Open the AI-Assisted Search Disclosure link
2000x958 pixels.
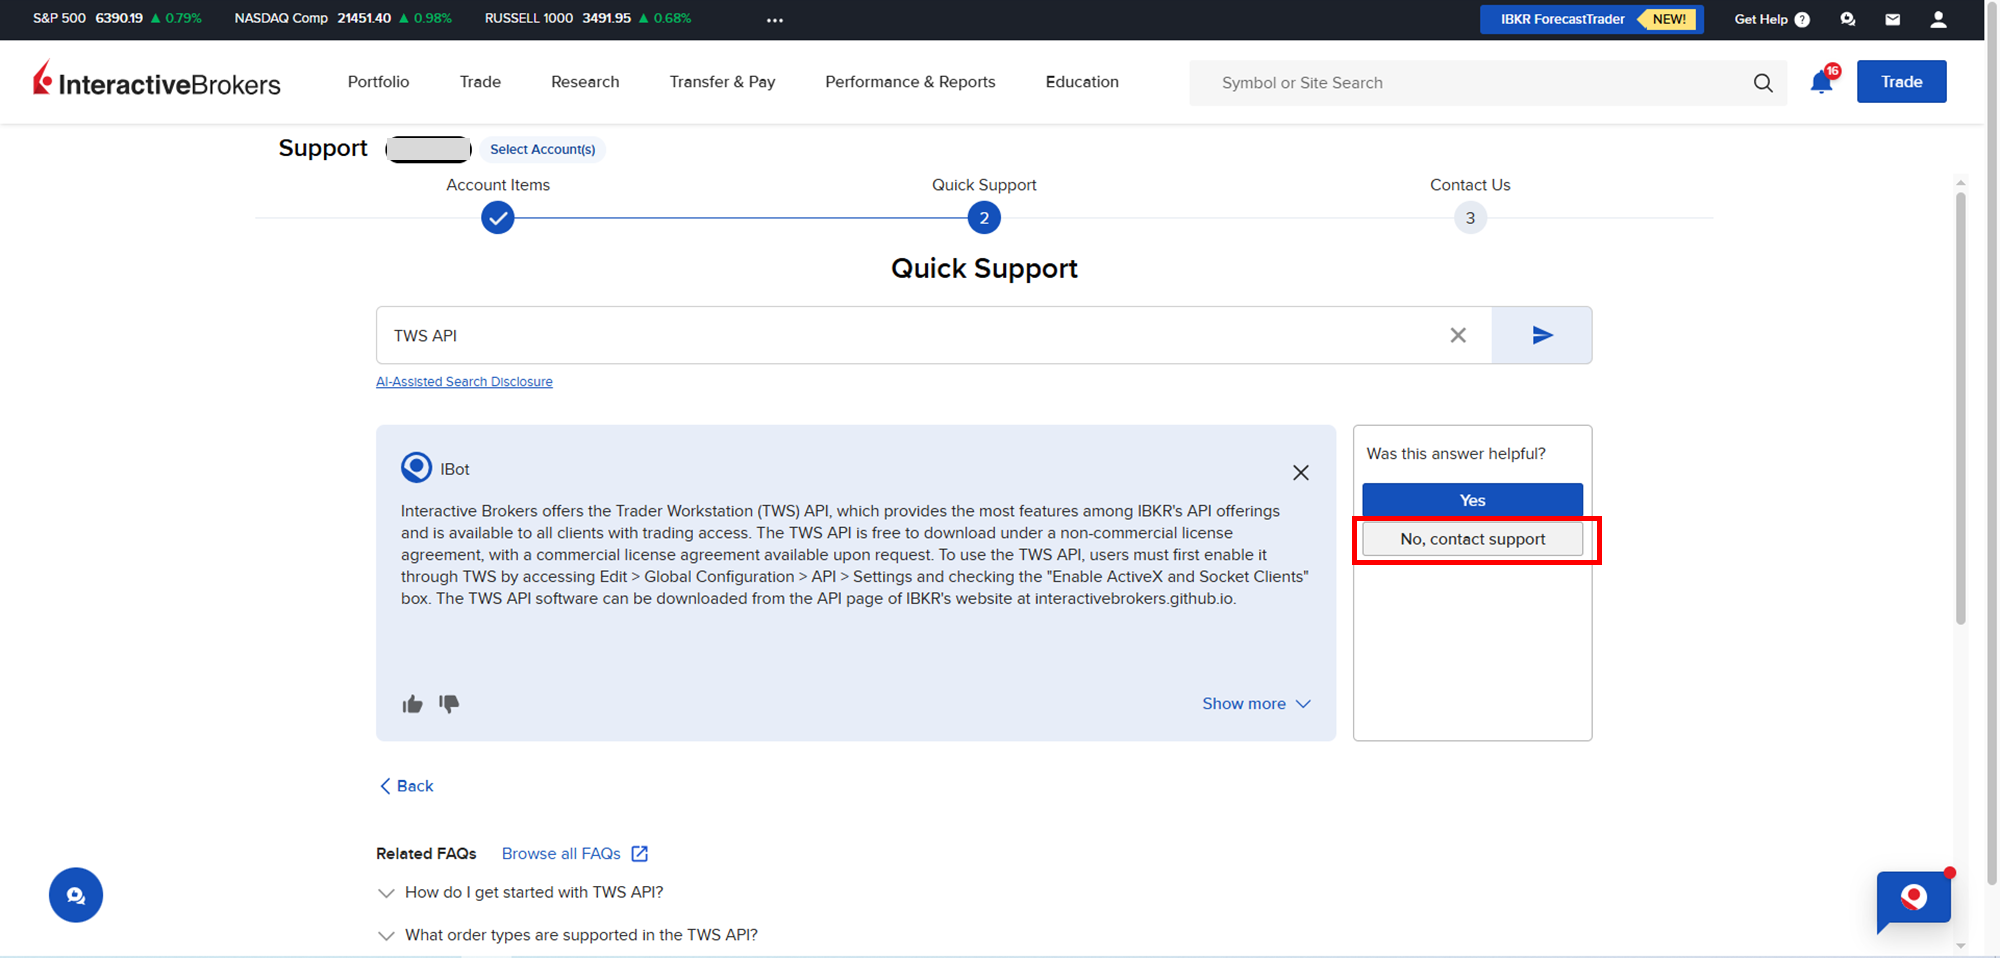coord(464,382)
